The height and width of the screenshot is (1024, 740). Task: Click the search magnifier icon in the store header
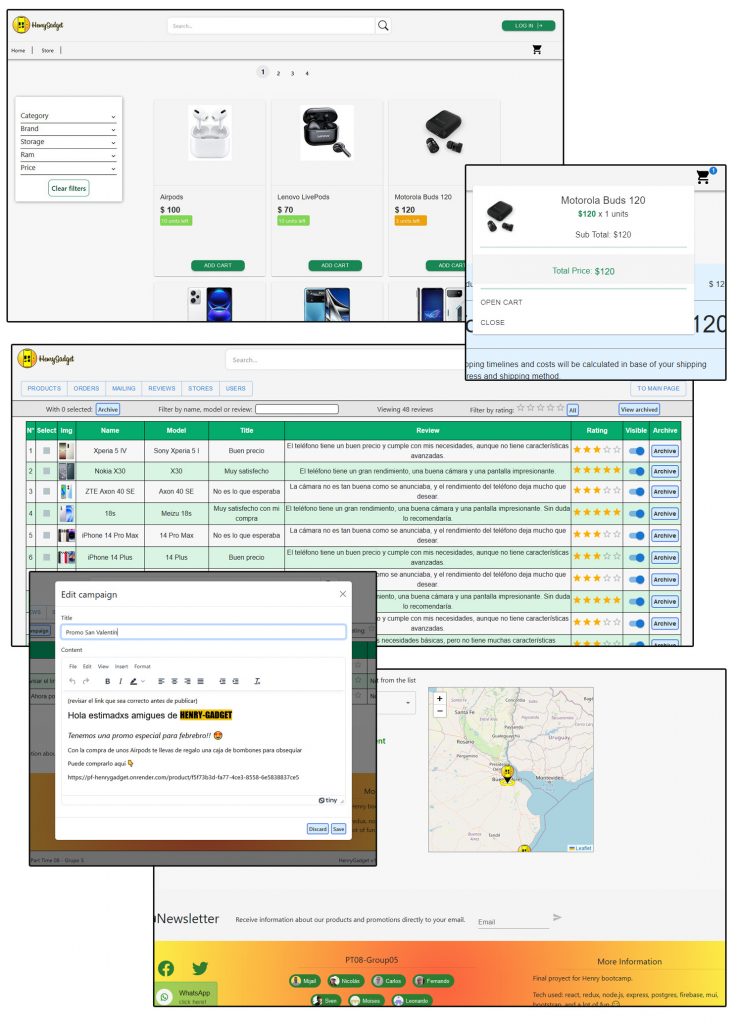383,26
